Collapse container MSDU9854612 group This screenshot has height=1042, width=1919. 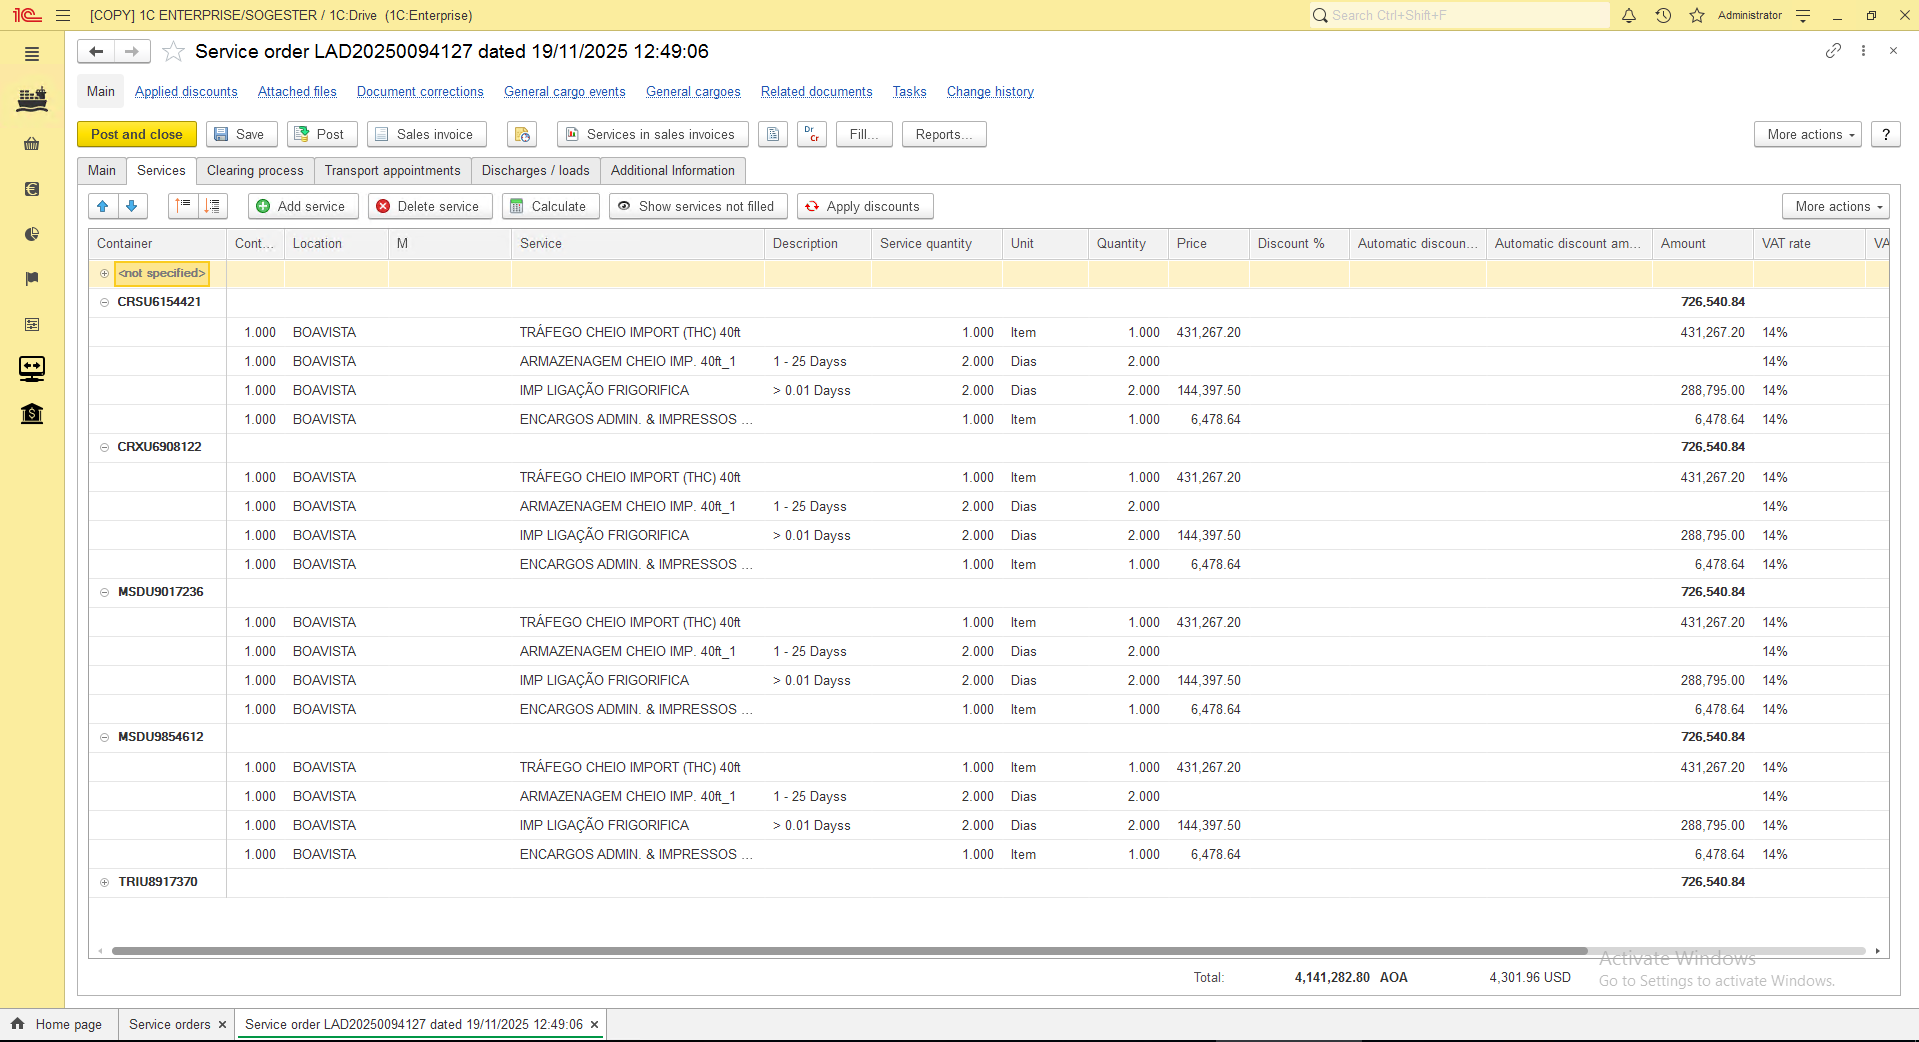pos(104,737)
